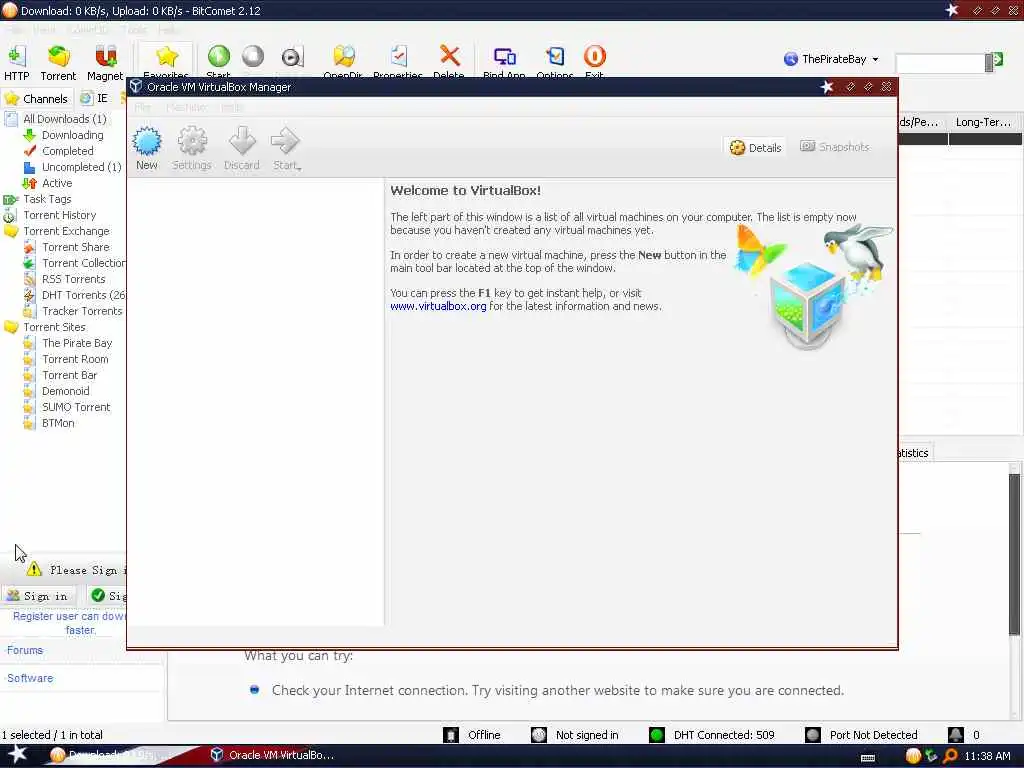The height and width of the screenshot is (768, 1024).
Task: Open VirtualBox Settings gear icon
Action: pos(192,141)
